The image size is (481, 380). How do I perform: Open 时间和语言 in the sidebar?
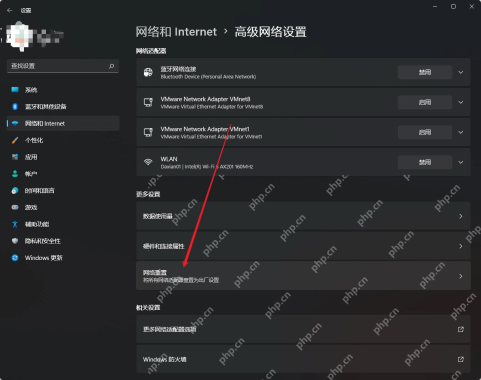point(63,190)
